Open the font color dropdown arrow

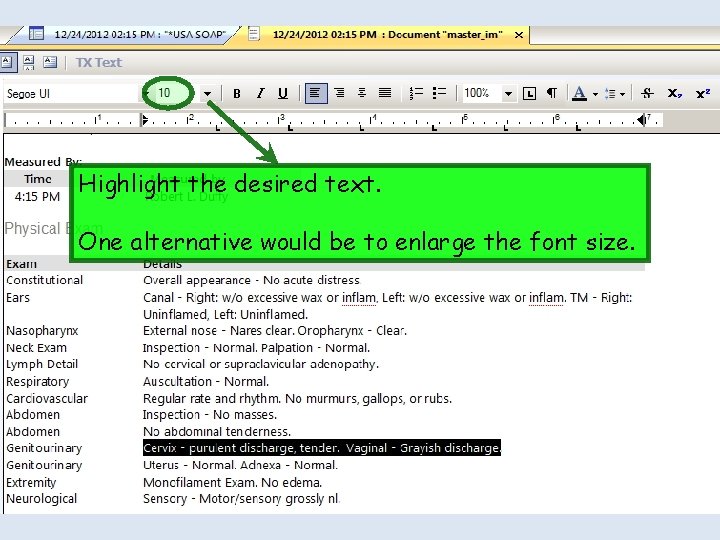(x=595, y=95)
